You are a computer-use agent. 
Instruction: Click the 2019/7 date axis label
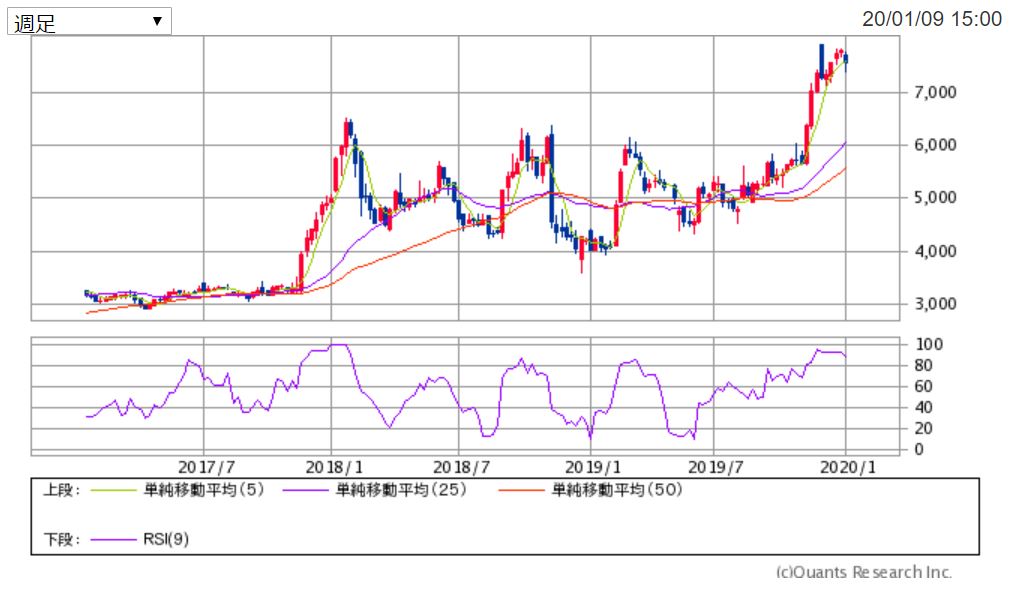[x=716, y=467]
